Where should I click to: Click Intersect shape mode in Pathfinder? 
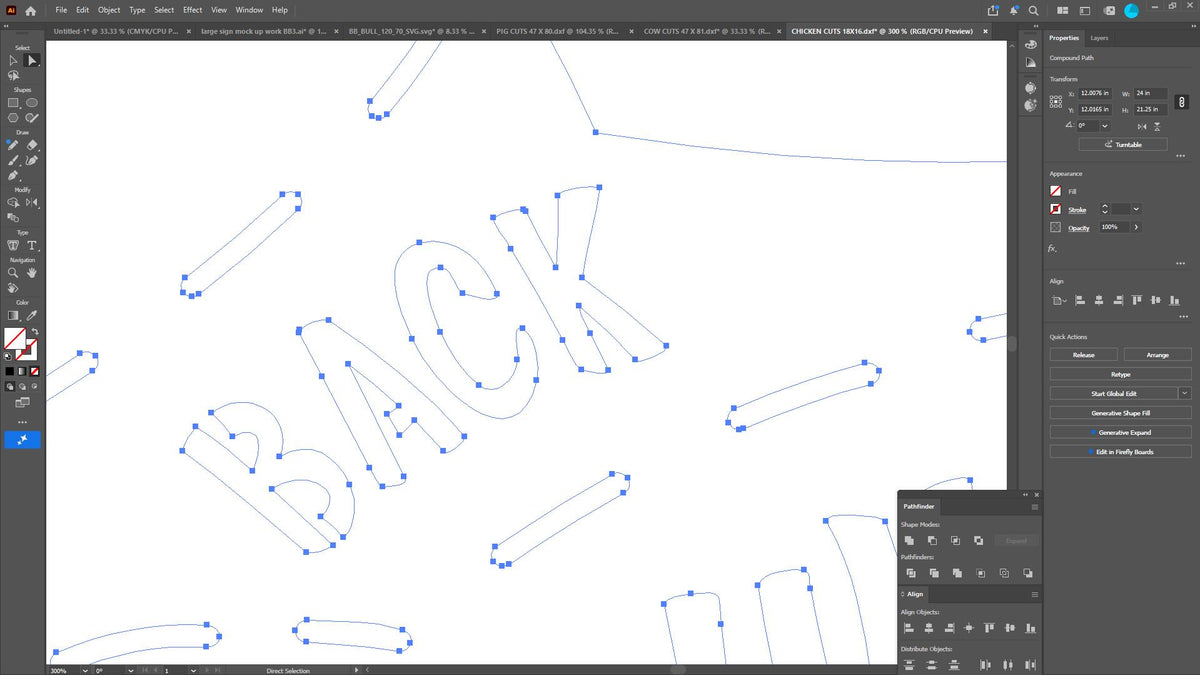(x=955, y=541)
